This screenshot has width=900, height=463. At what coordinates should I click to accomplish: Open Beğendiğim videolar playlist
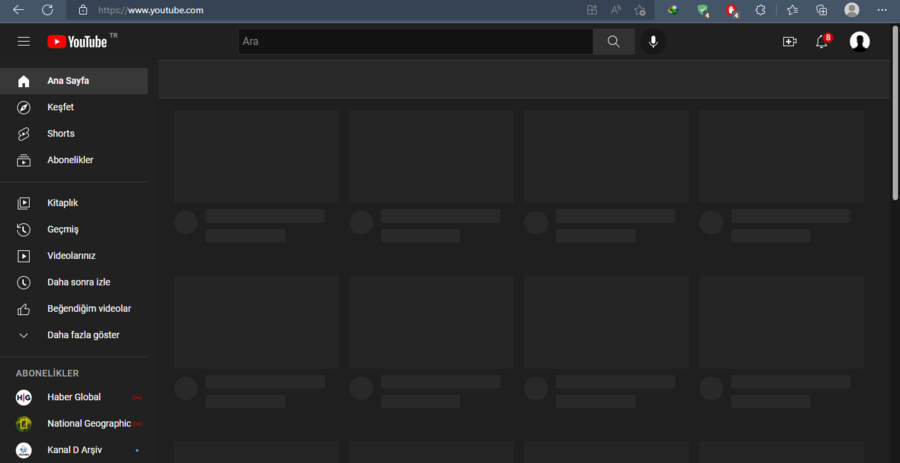point(73,309)
